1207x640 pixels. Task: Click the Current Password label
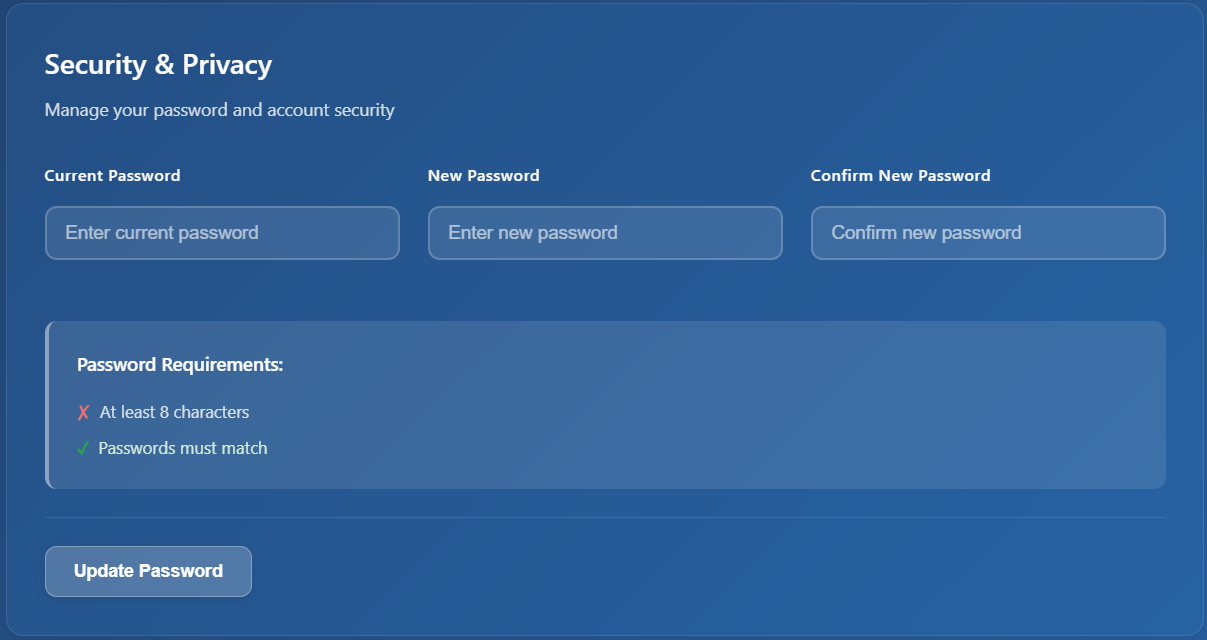coord(112,175)
